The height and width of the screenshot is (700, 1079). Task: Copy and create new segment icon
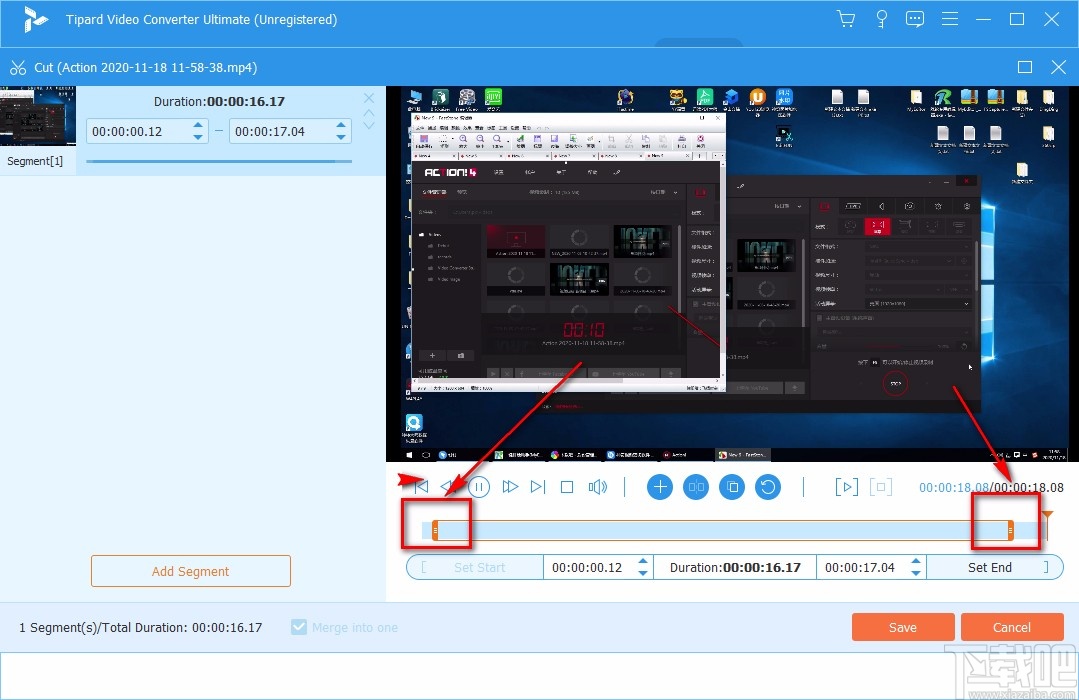[731, 487]
